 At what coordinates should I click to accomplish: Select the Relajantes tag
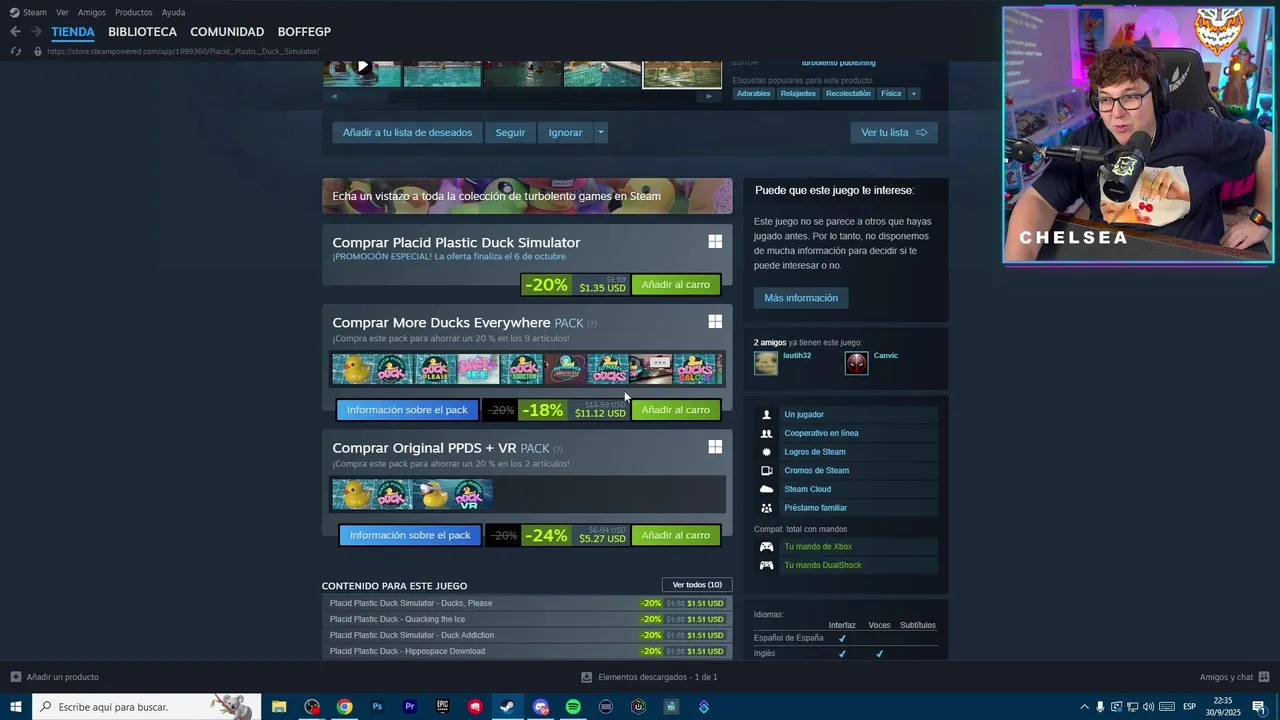pyautogui.click(x=798, y=94)
